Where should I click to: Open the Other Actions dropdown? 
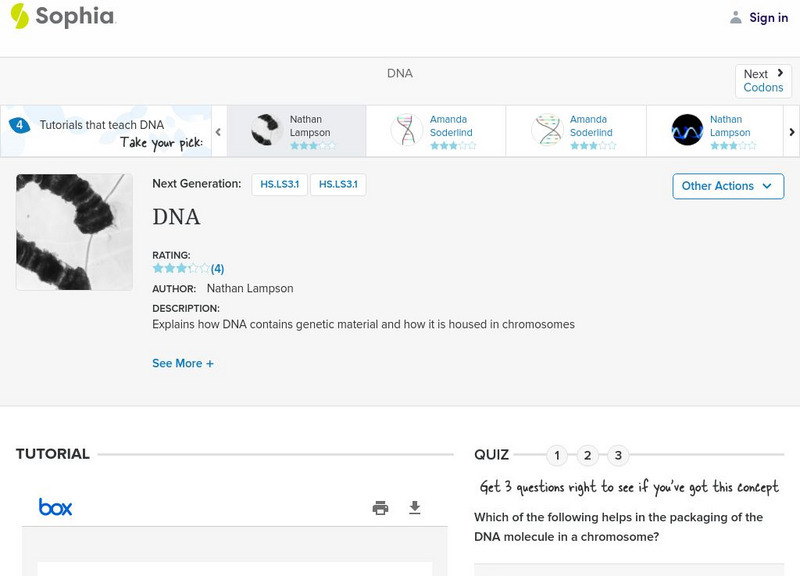click(728, 186)
